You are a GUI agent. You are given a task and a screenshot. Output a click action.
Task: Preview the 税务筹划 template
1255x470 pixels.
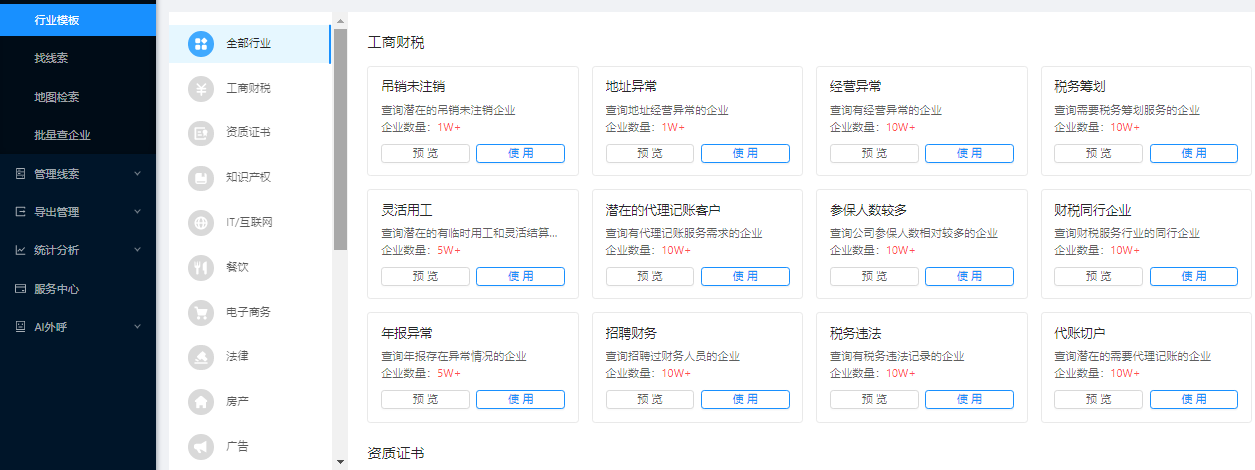(1099, 153)
